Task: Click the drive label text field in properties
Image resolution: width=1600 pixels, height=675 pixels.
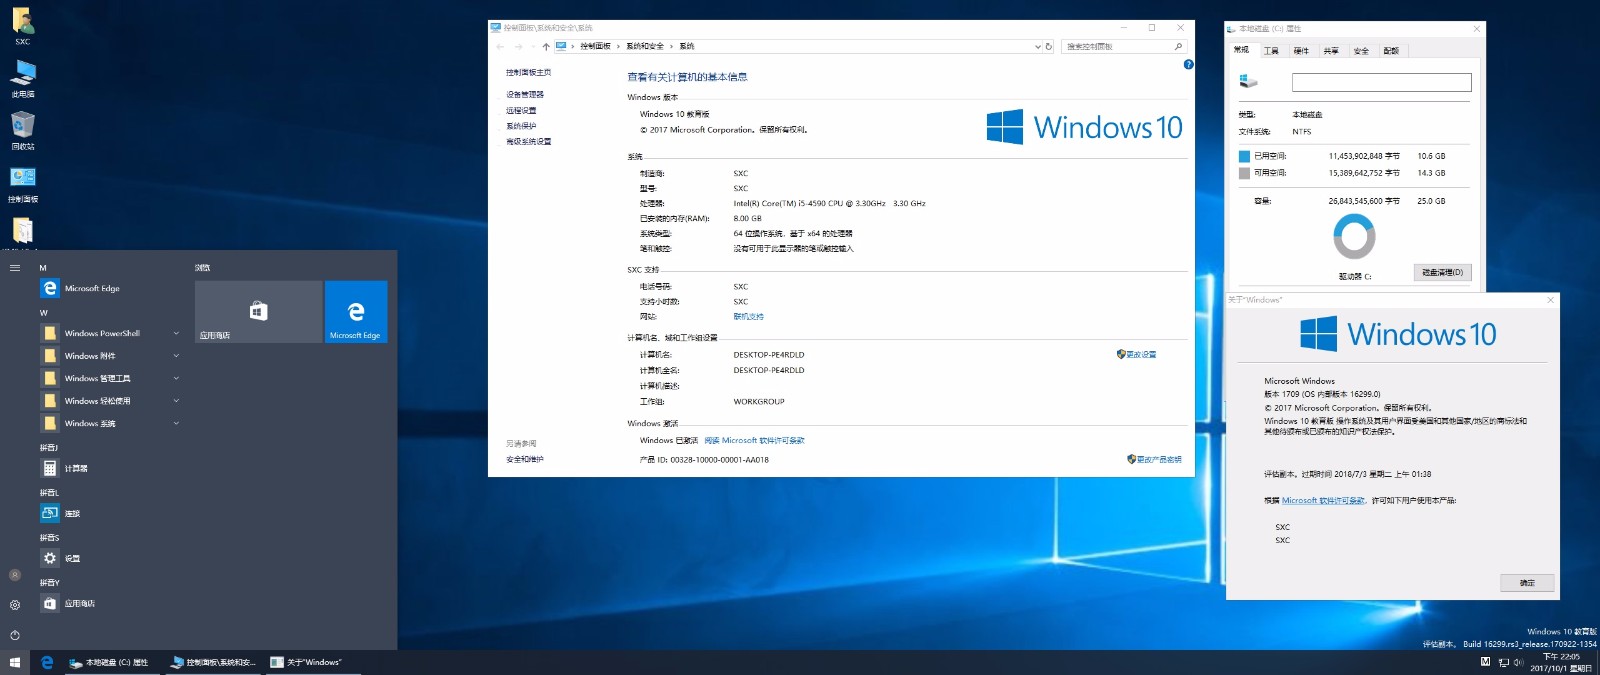Action: point(1381,83)
